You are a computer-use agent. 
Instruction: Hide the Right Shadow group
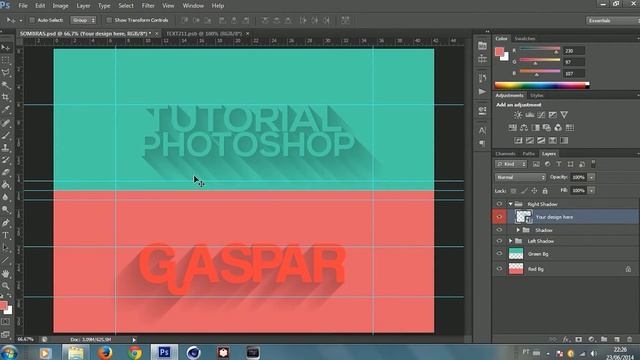pyautogui.click(x=499, y=204)
